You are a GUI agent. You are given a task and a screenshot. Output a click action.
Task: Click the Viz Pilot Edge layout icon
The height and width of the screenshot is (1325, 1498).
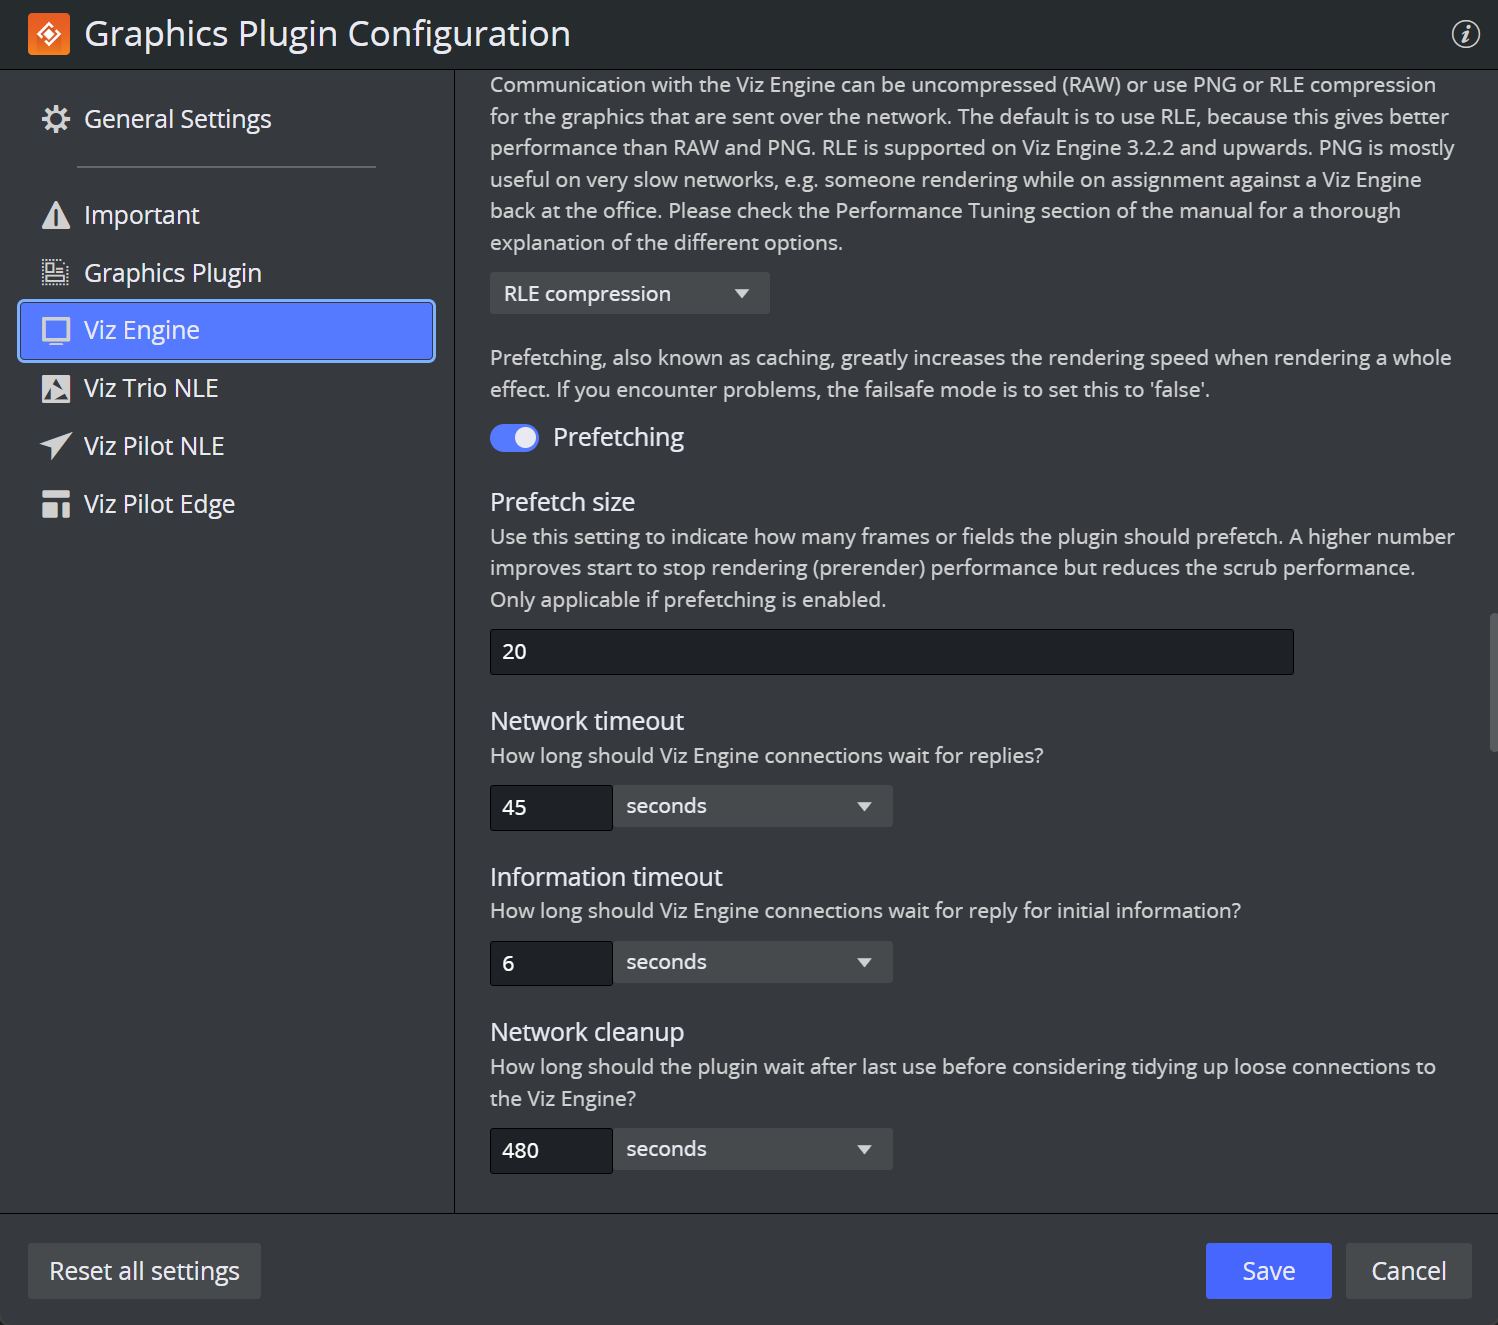(56, 504)
